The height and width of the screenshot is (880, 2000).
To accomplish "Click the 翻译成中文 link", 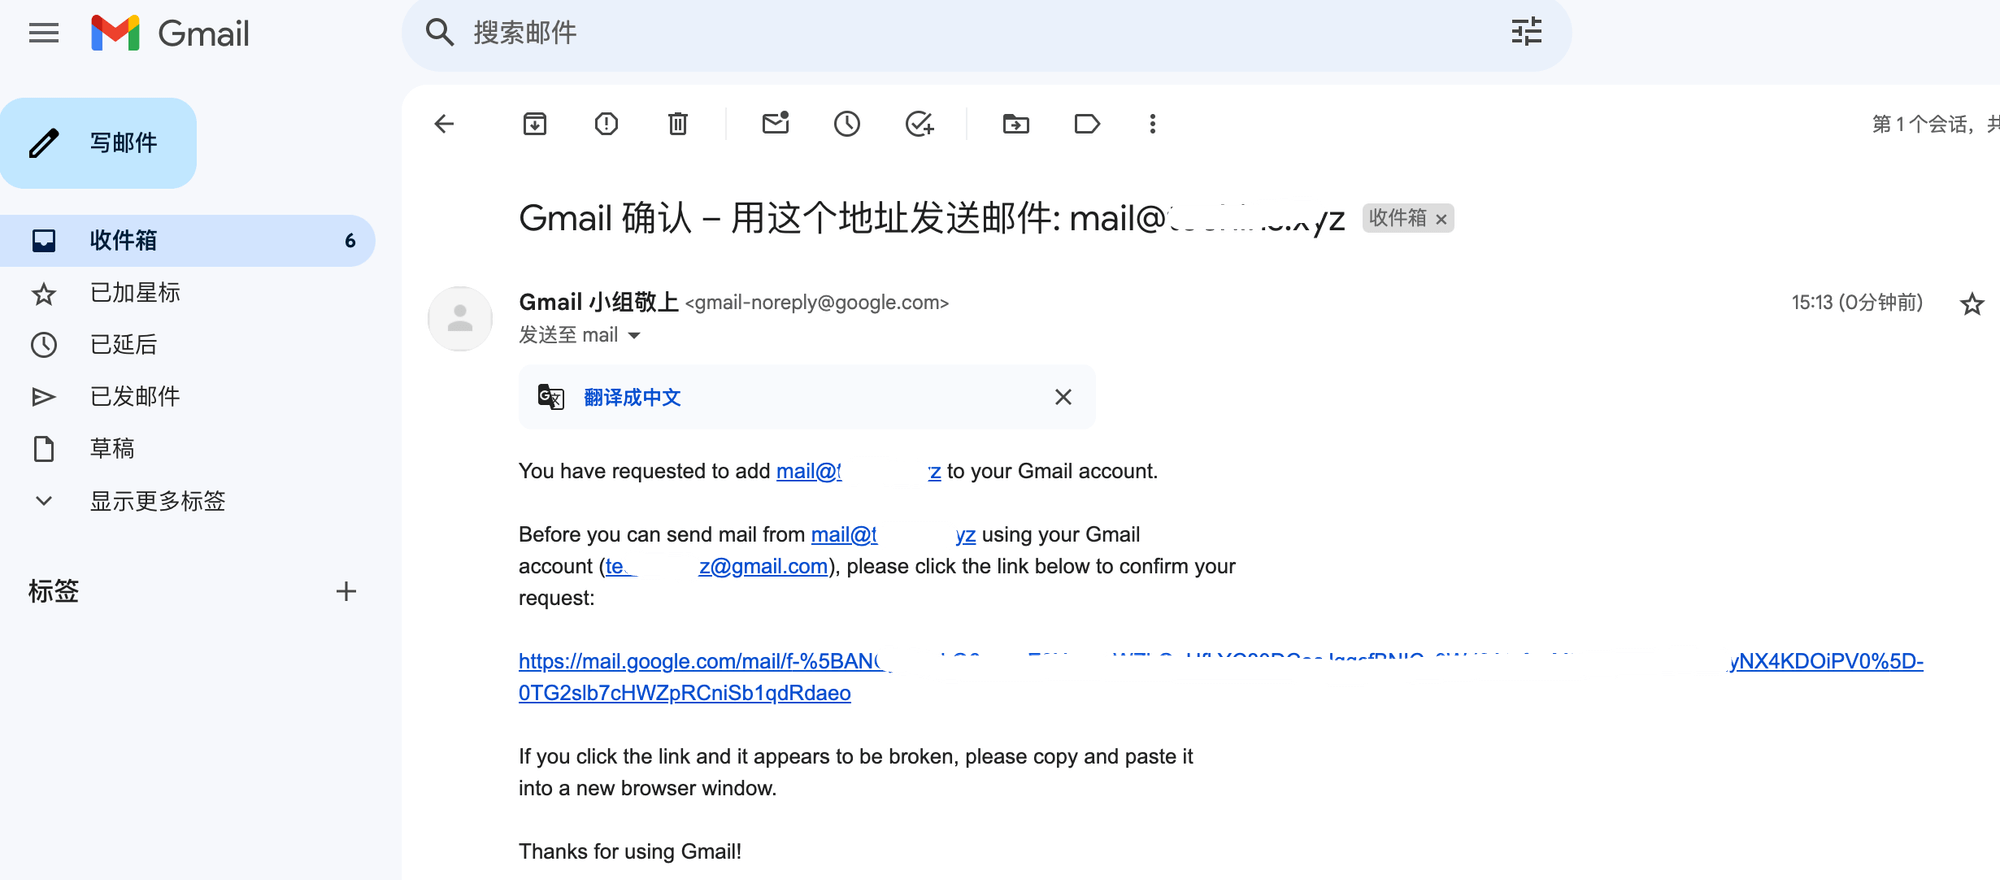I will (632, 398).
